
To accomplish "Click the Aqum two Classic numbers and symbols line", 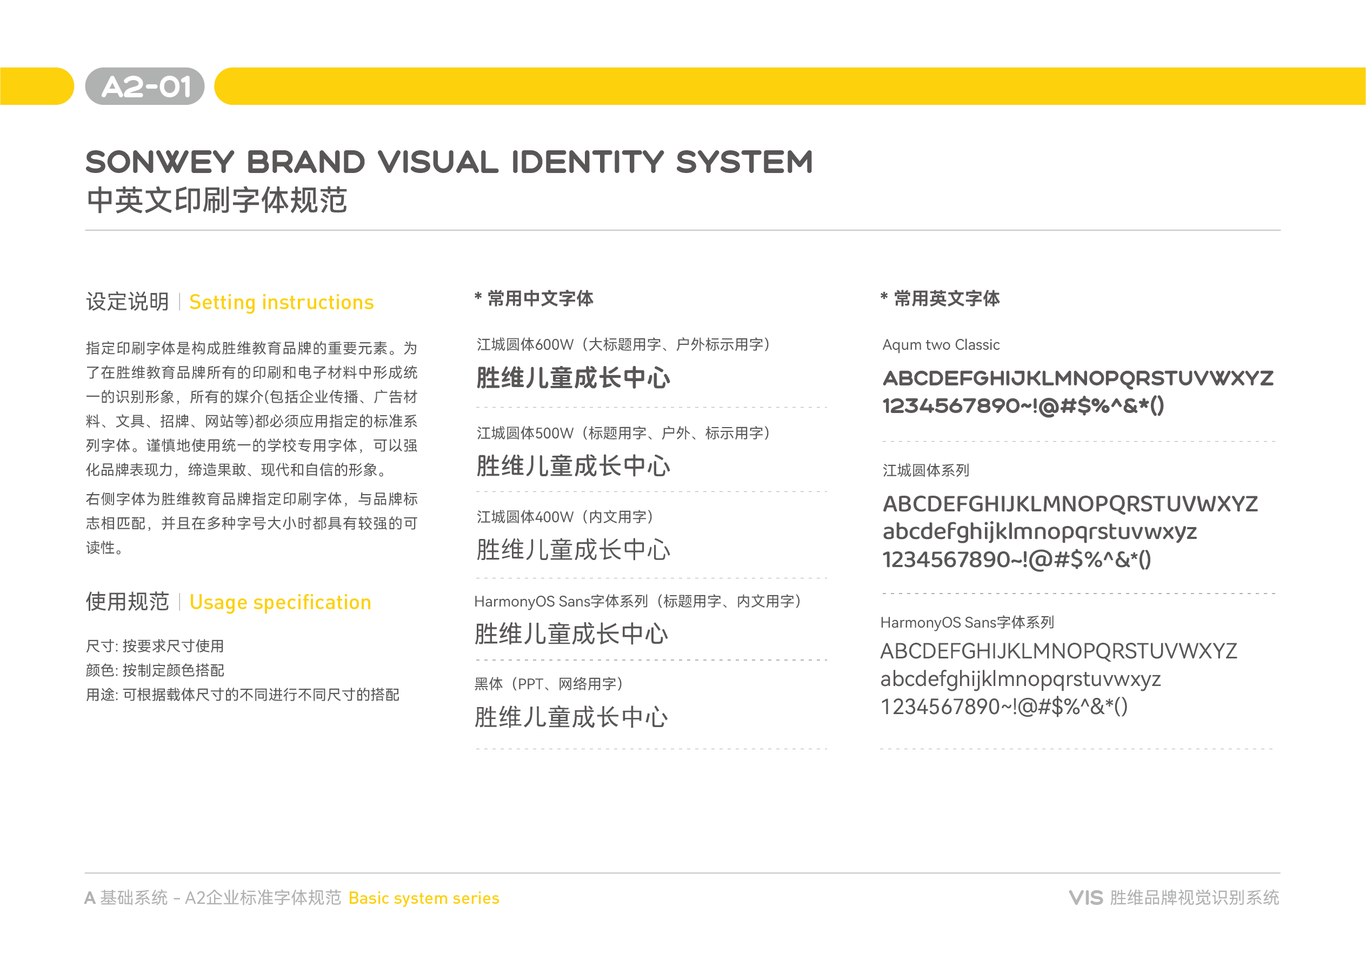I will point(1023,406).
